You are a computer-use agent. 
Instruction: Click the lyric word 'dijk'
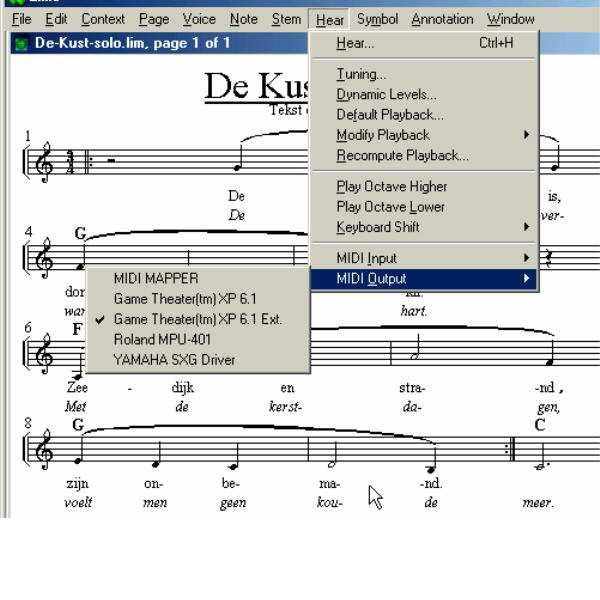[183, 388]
